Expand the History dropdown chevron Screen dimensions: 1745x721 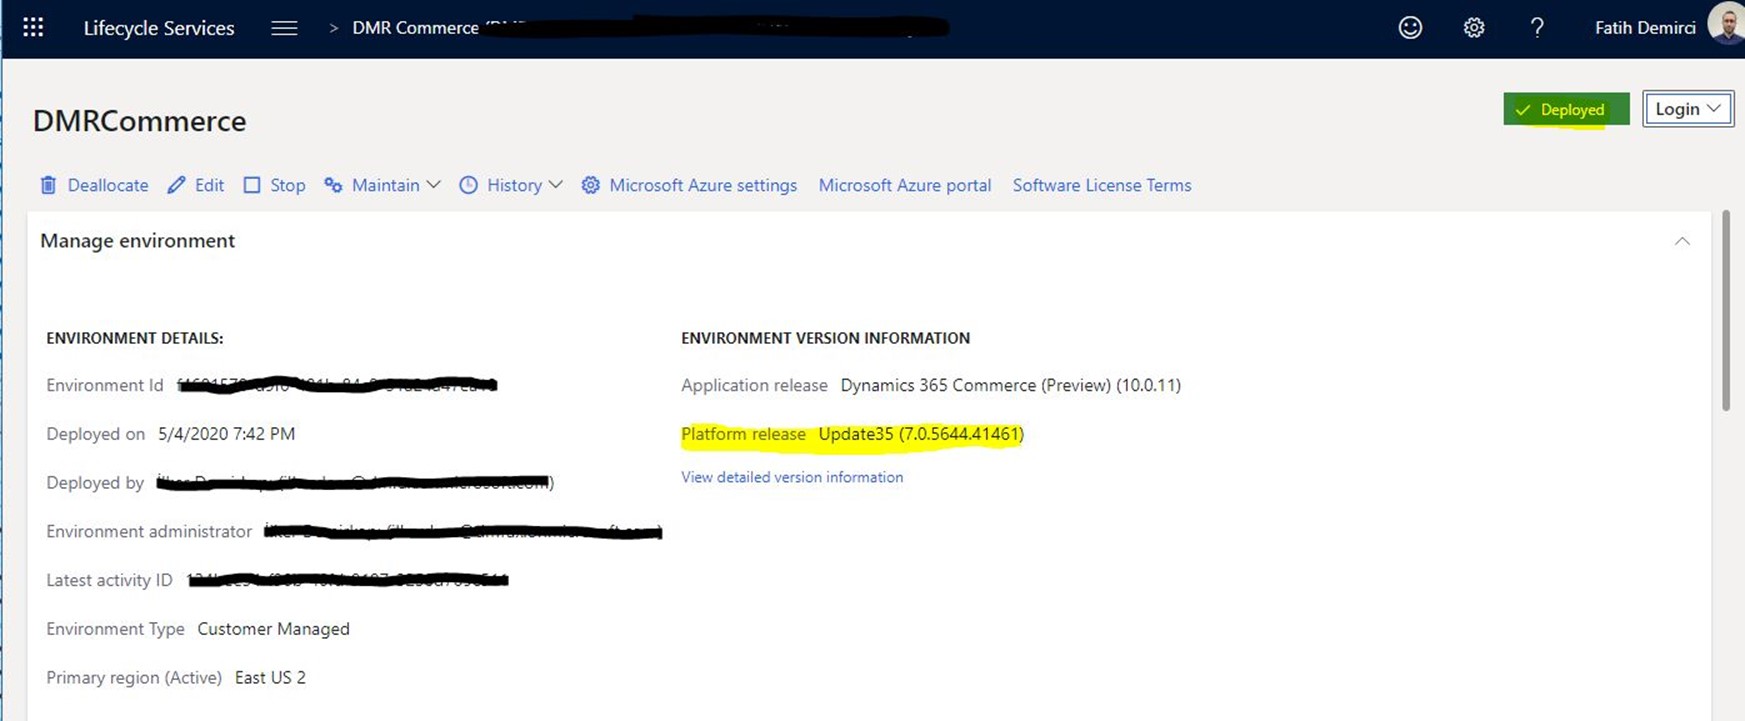coord(555,185)
